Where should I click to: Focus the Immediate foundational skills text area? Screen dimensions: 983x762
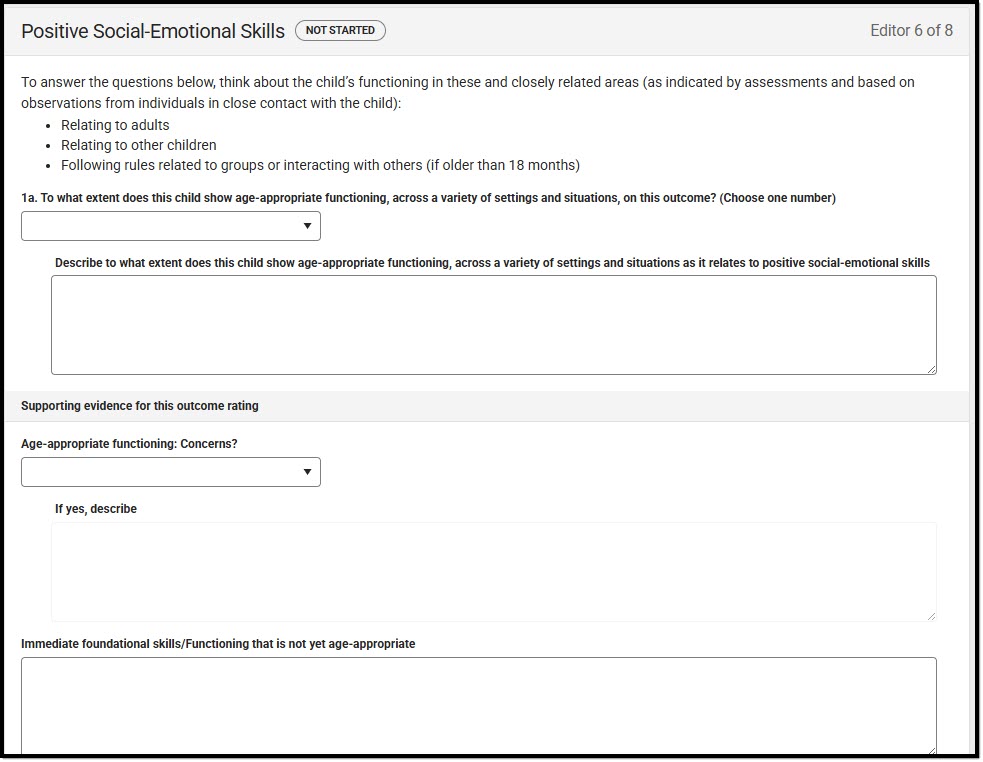tap(478, 703)
